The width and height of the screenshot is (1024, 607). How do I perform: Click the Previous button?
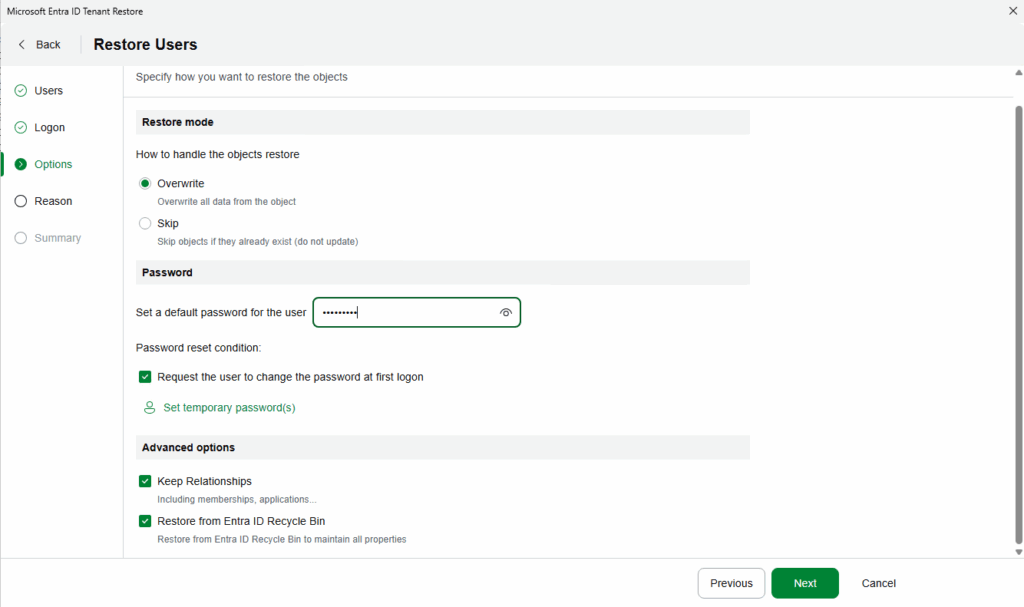pyautogui.click(x=731, y=583)
